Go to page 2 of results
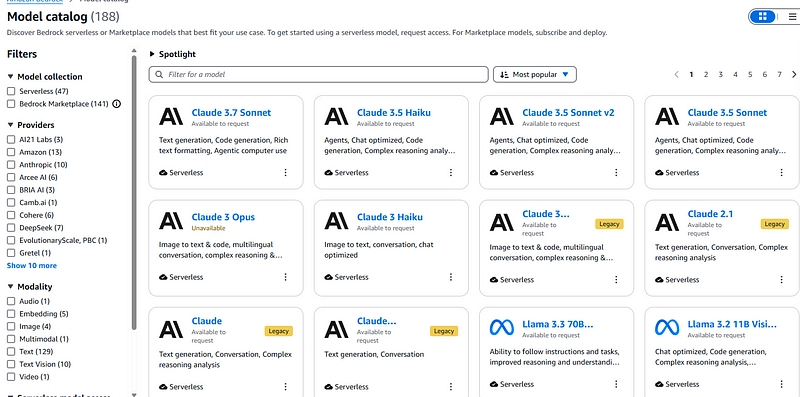 [x=706, y=75]
